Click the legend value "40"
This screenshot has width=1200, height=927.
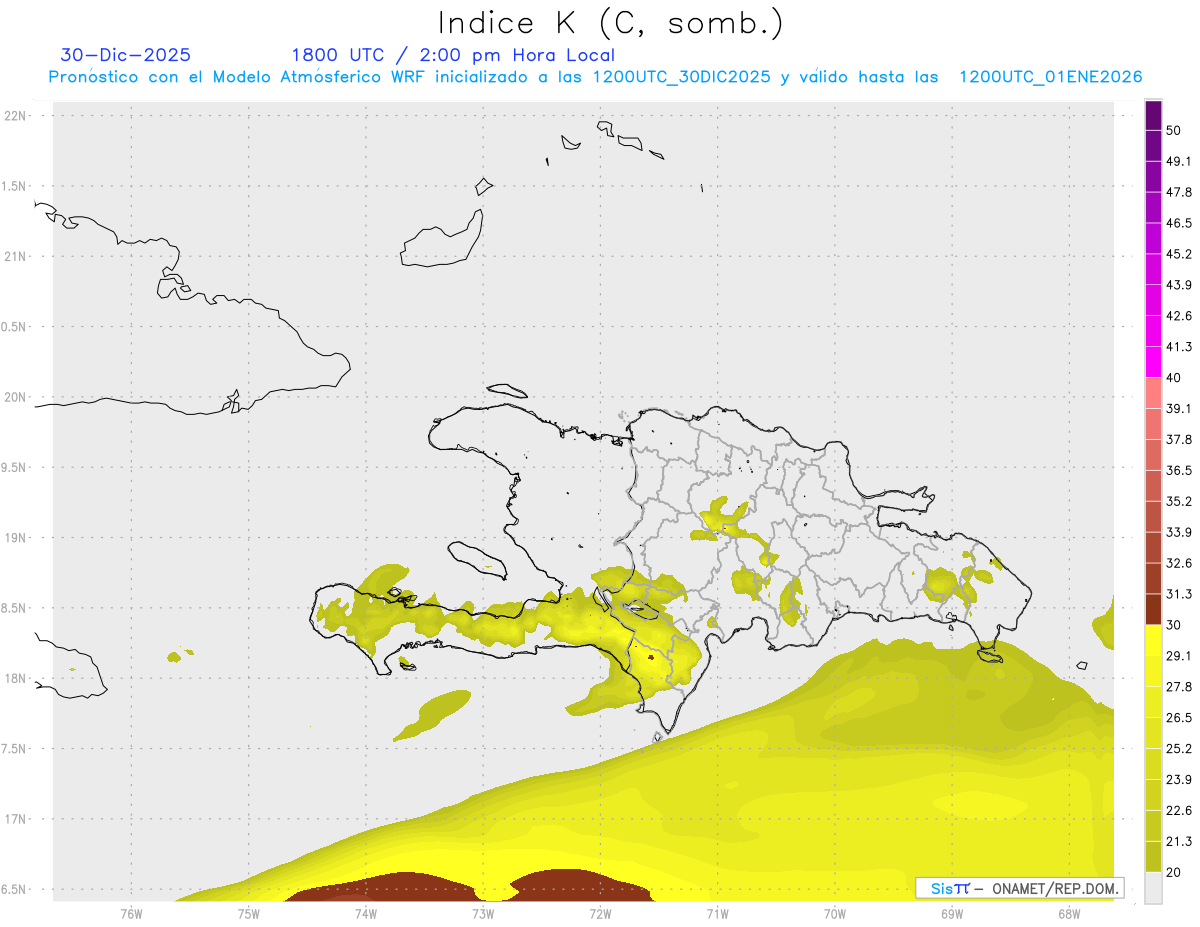pos(1174,378)
